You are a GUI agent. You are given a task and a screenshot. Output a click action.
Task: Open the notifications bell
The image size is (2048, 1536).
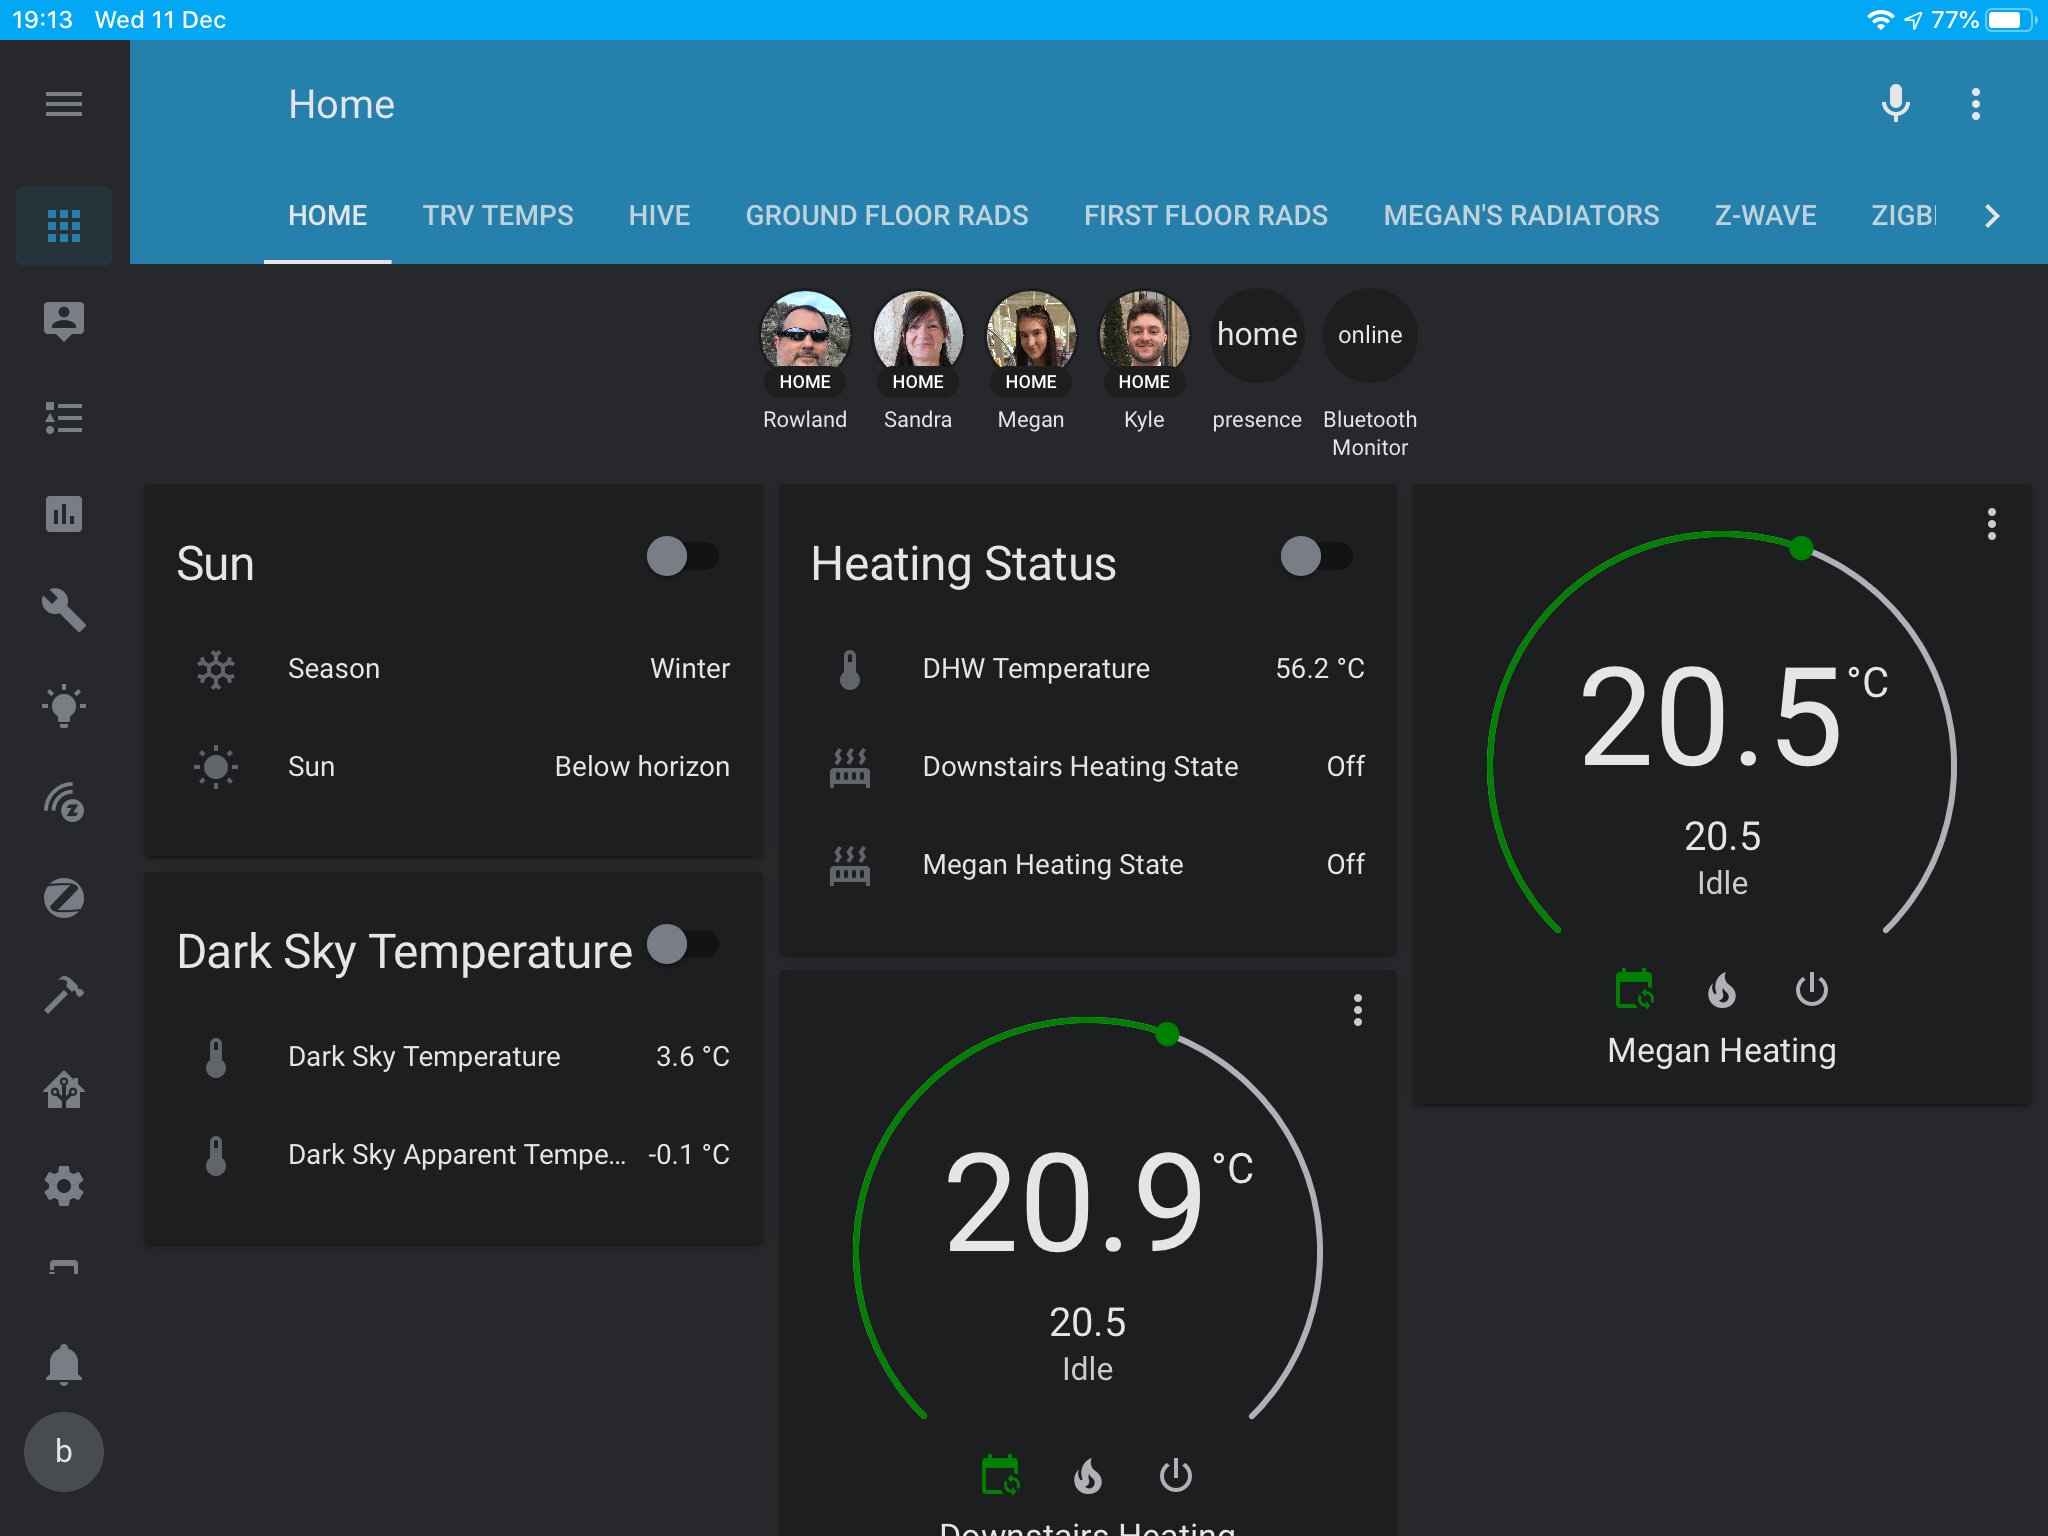click(x=63, y=1363)
